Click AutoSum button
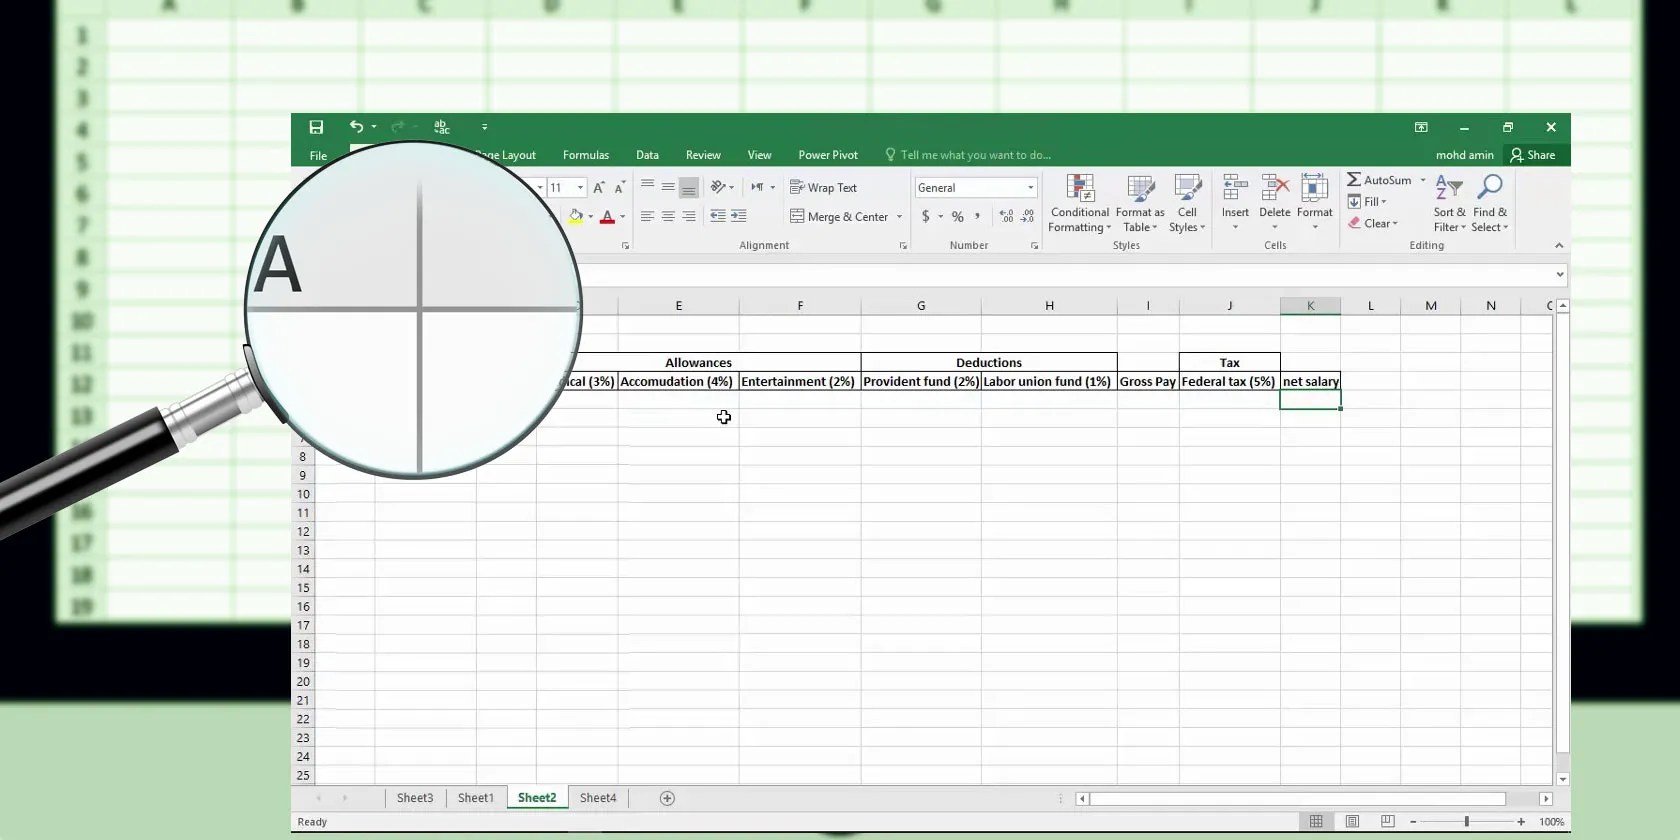Image resolution: width=1680 pixels, height=840 pixels. (x=1379, y=180)
